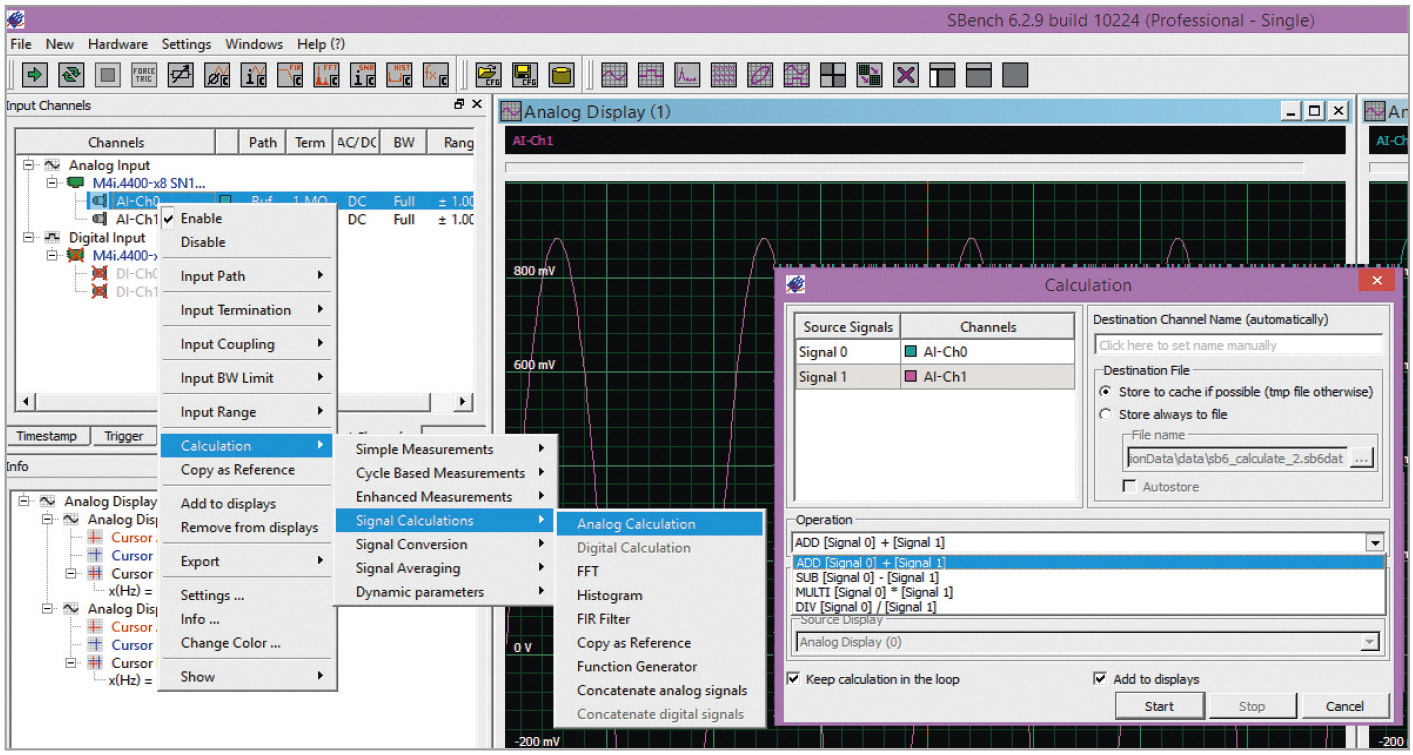The image size is (1413, 755).
Task: Click the FIR filter toolbar icon
Action: point(290,74)
